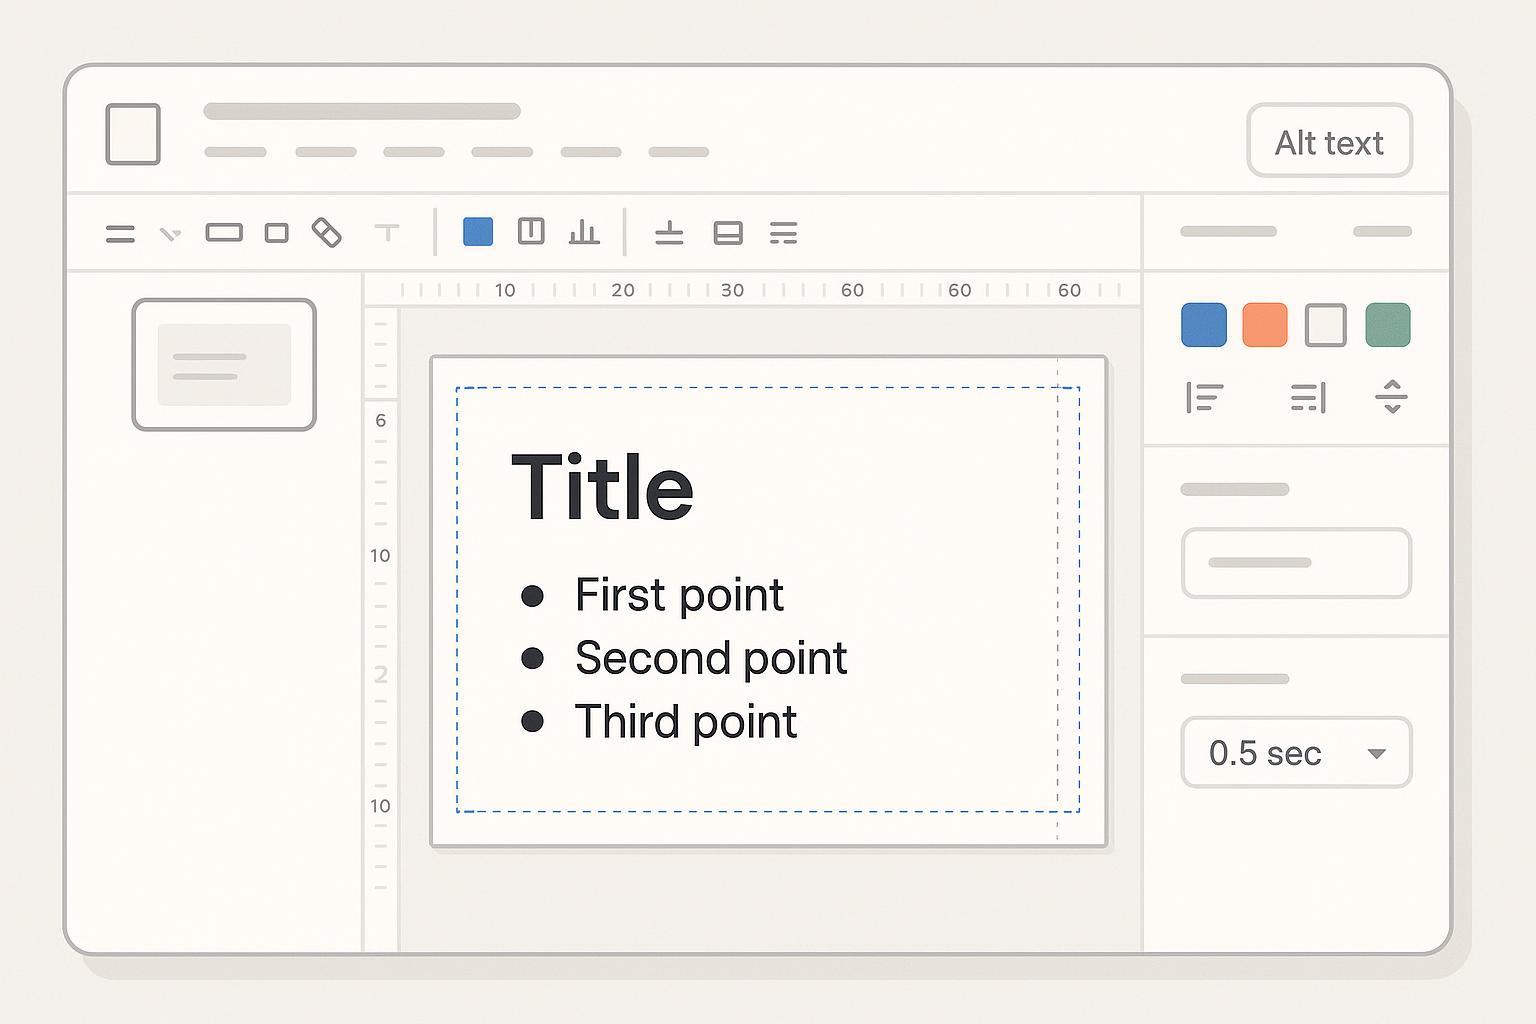Open the 0.5 sec duration dropdown
The image size is (1536, 1024).
tap(1296, 753)
